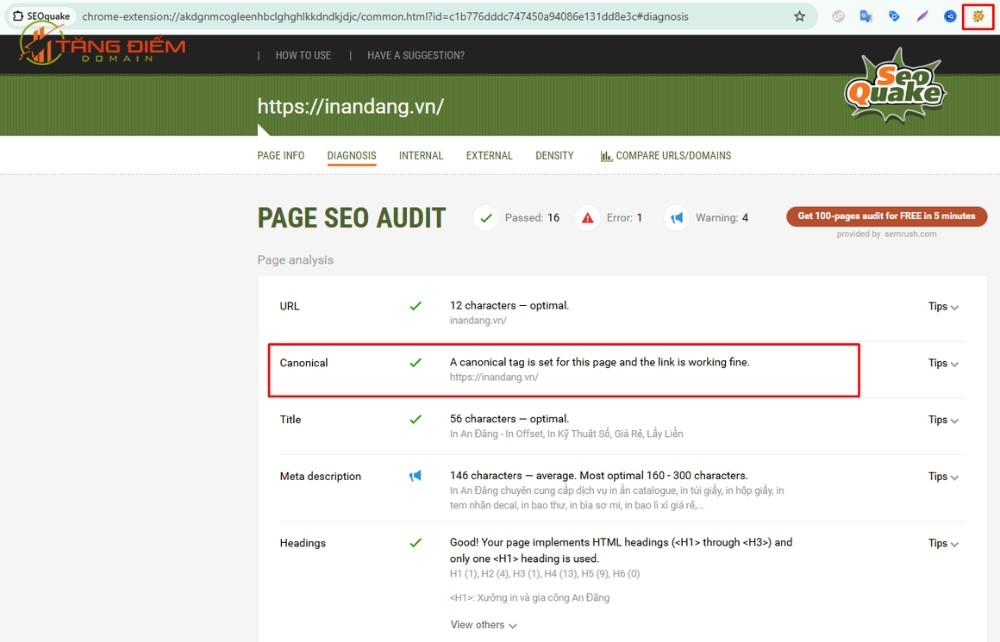The image size is (1000, 642).
Task: Open Have A Suggestion link
Action: (x=416, y=55)
